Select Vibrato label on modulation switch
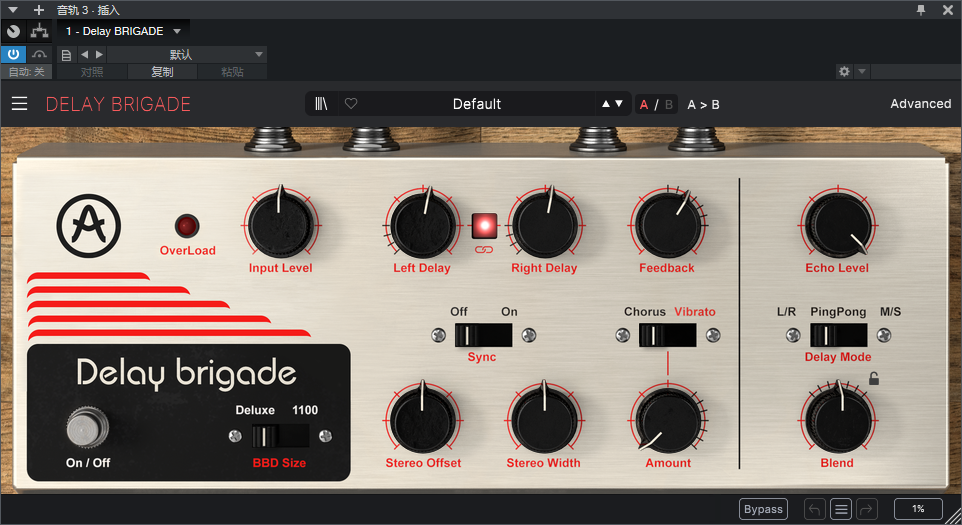The width and height of the screenshot is (962, 525). tap(695, 312)
